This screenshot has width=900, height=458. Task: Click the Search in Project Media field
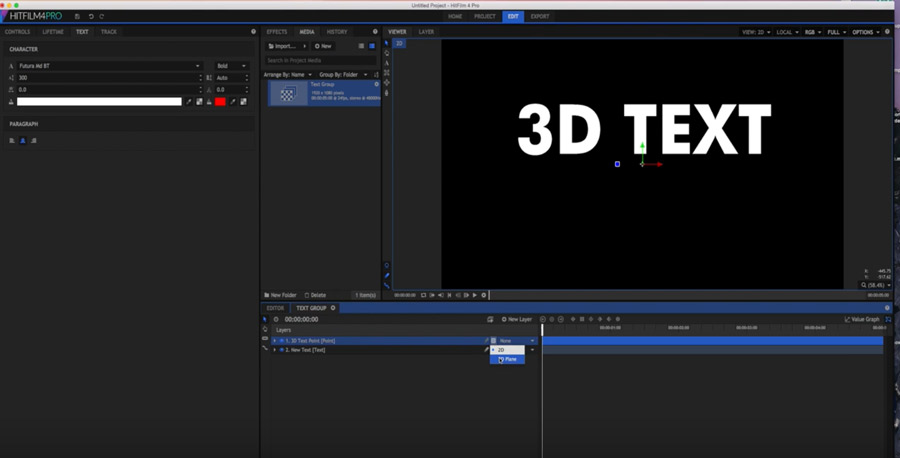[x=320, y=60]
